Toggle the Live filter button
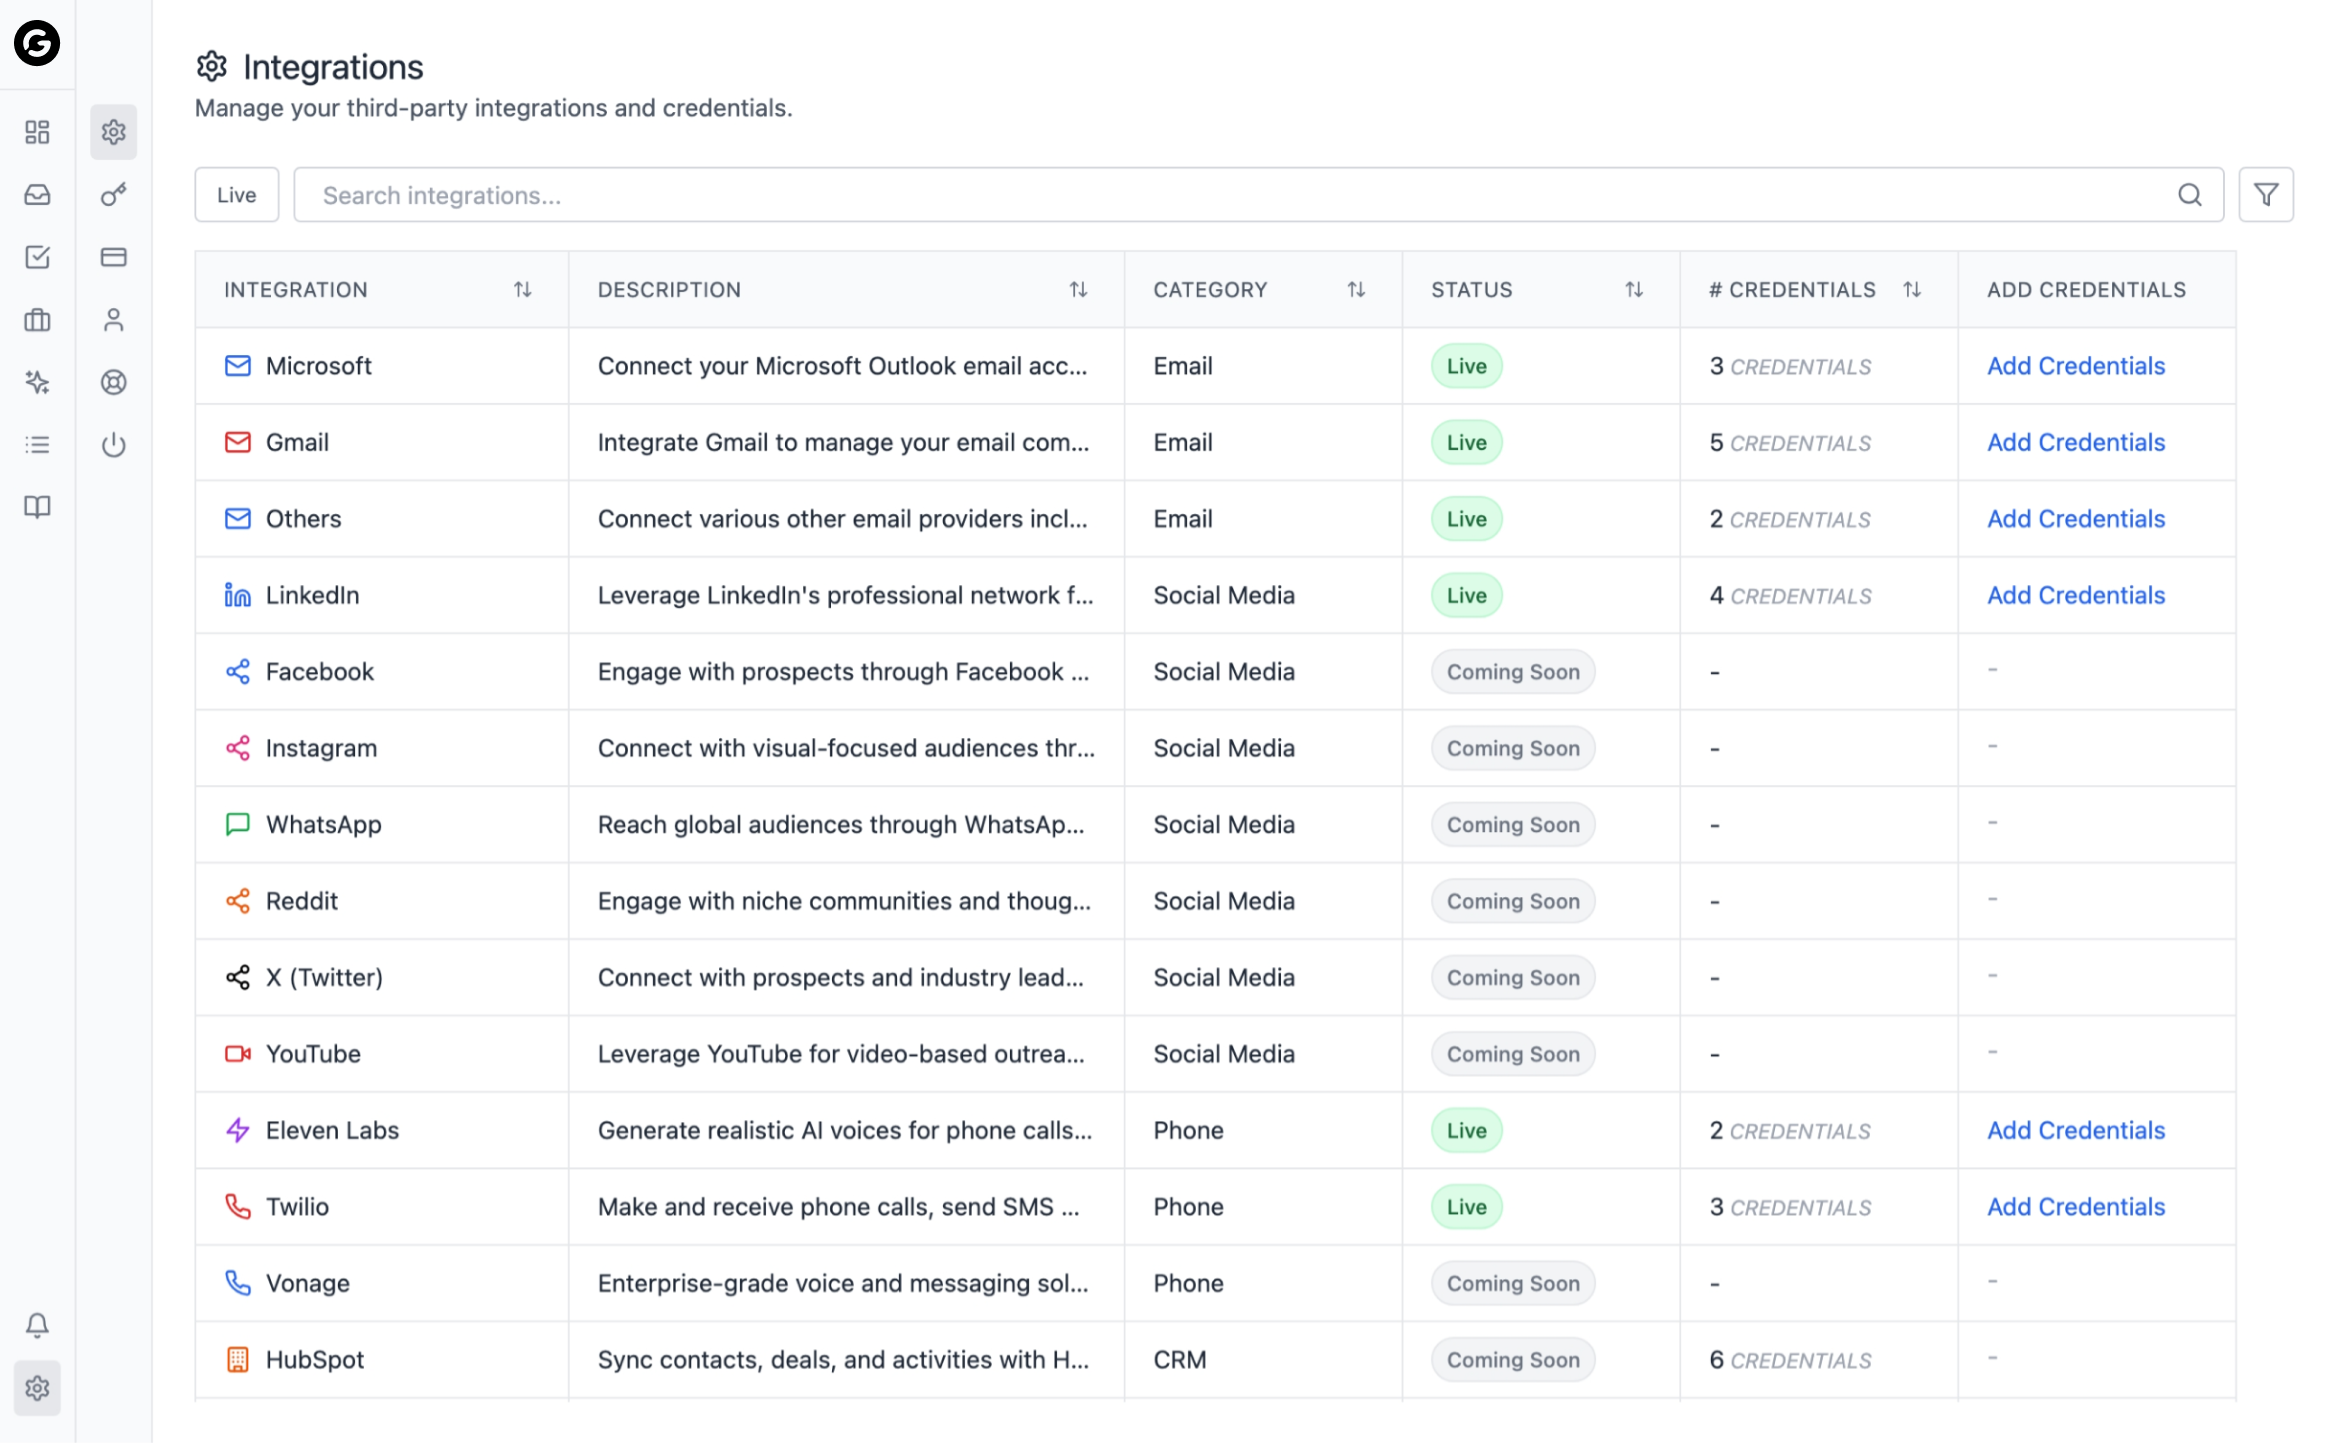2336x1443 pixels. [236, 195]
